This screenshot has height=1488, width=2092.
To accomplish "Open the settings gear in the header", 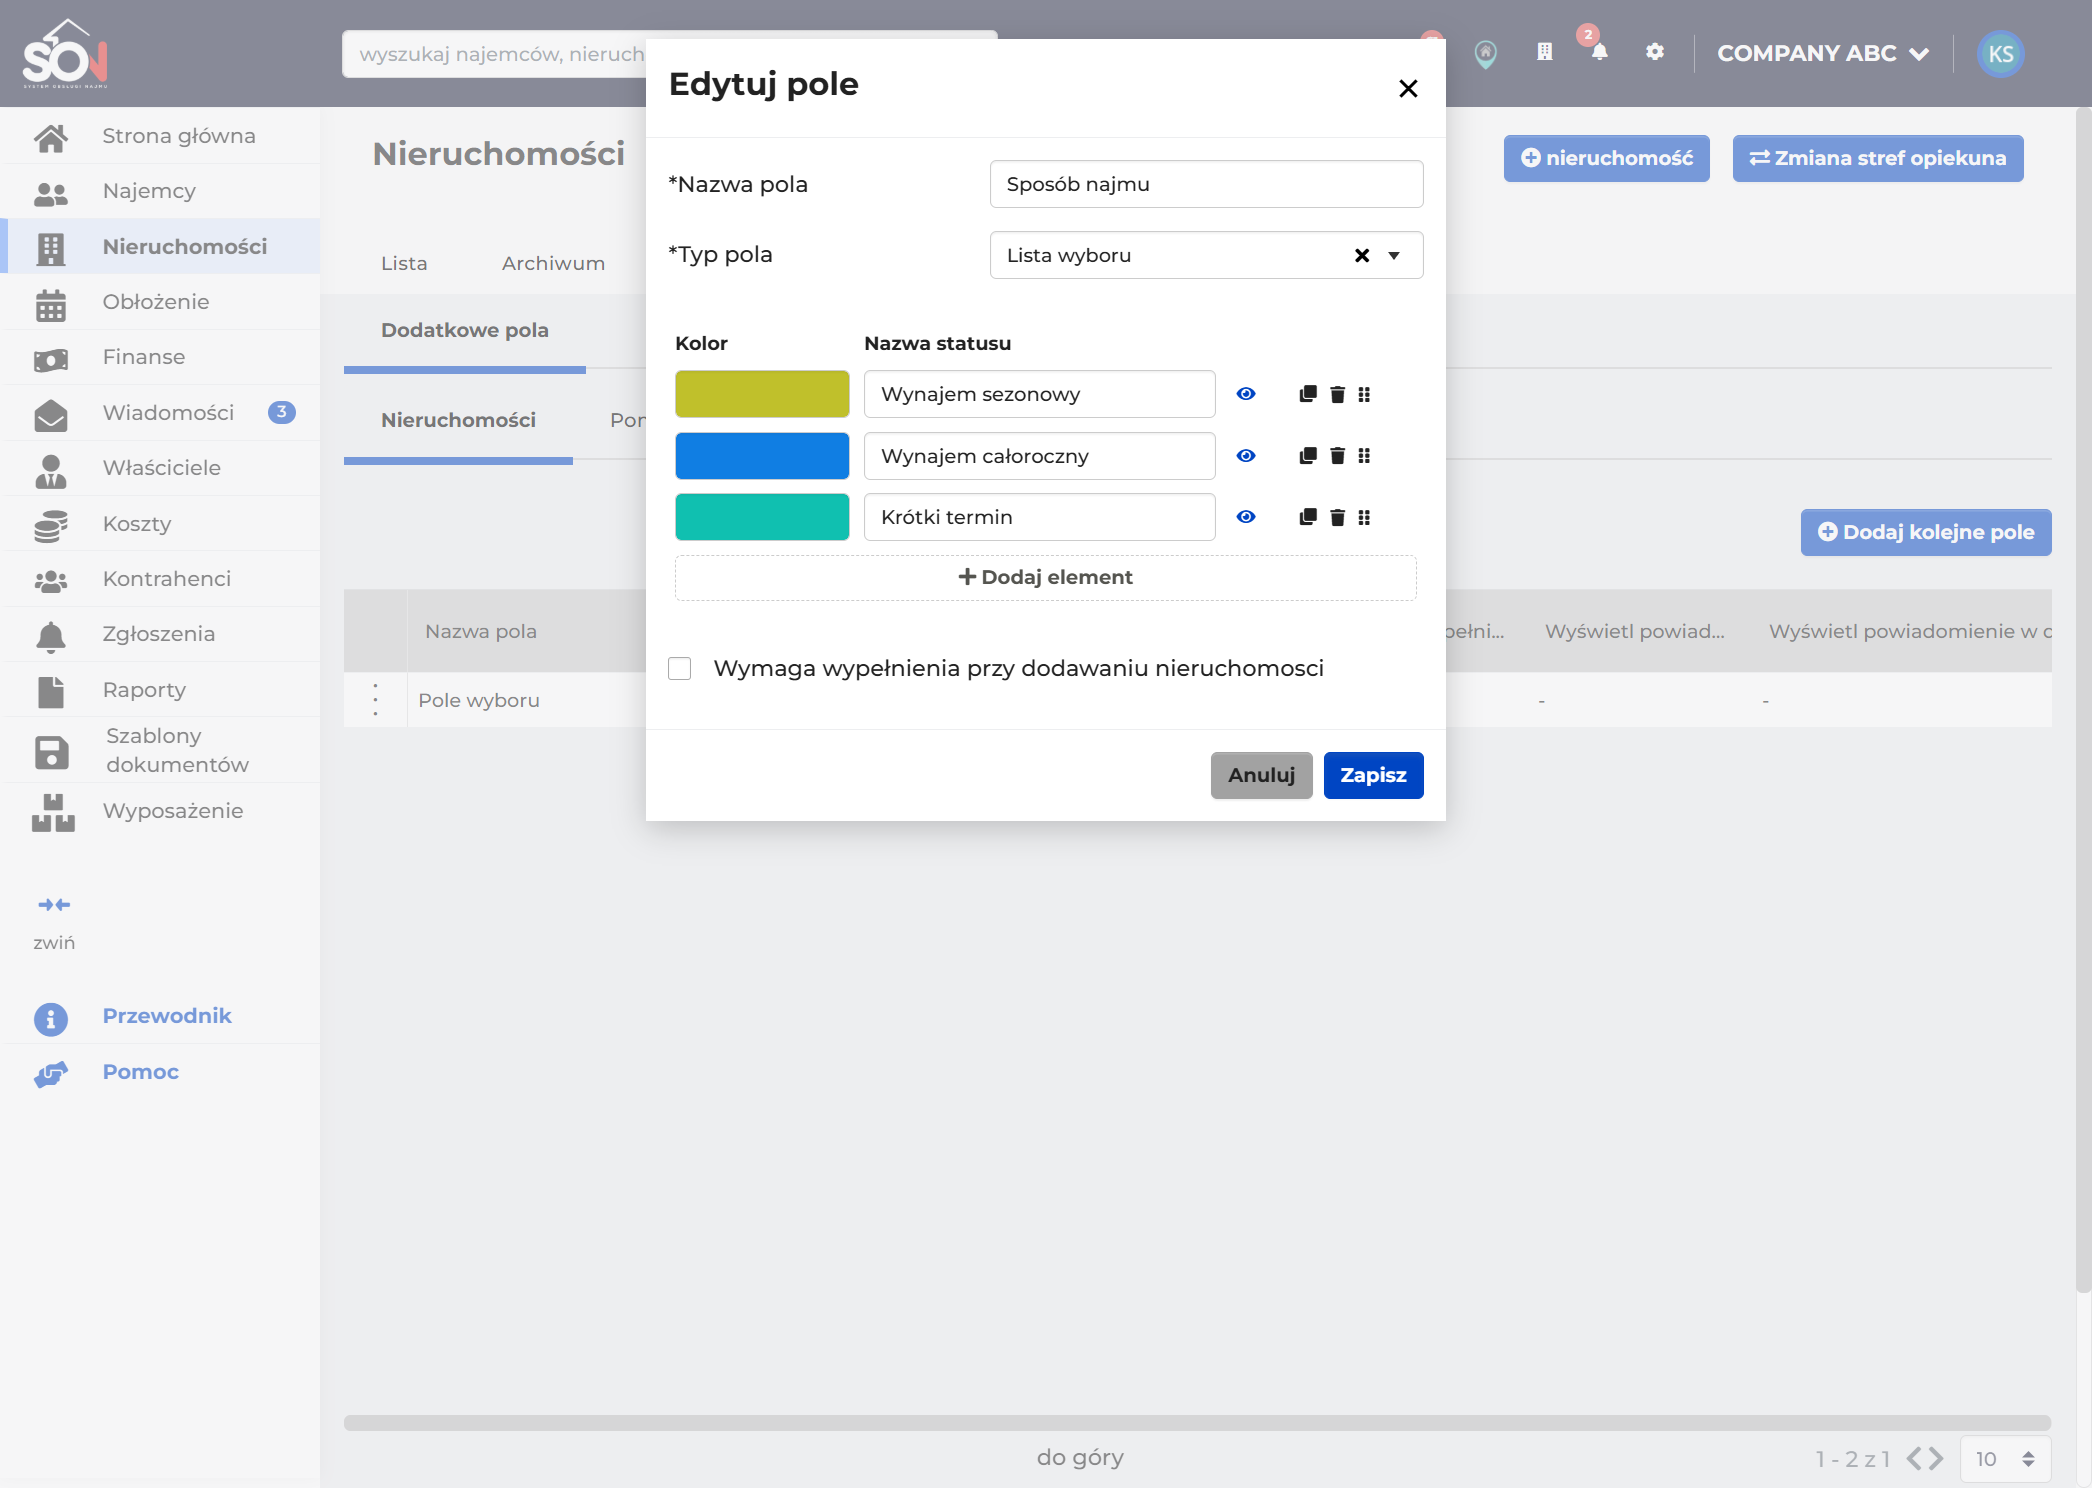I will click(1655, 52).
